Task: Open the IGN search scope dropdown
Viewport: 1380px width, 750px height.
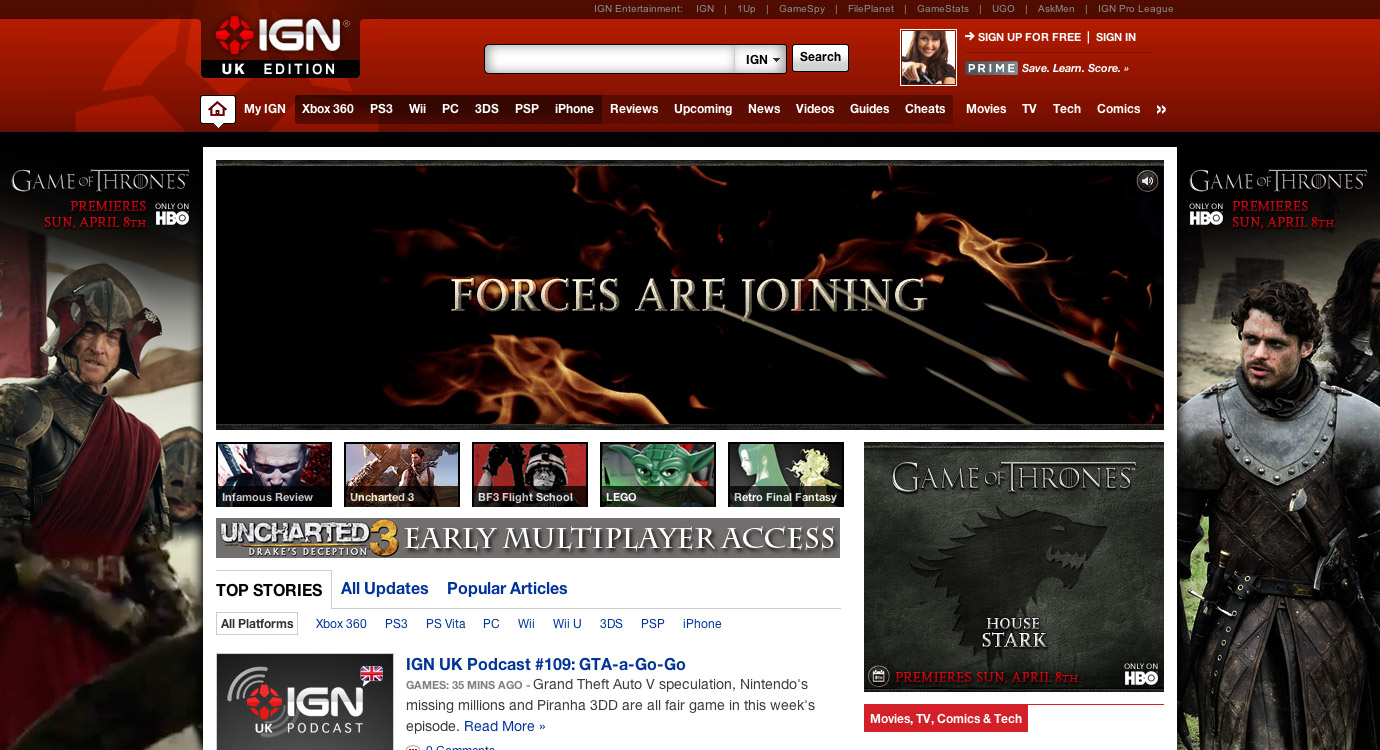Action: click(x=762, y=59)
